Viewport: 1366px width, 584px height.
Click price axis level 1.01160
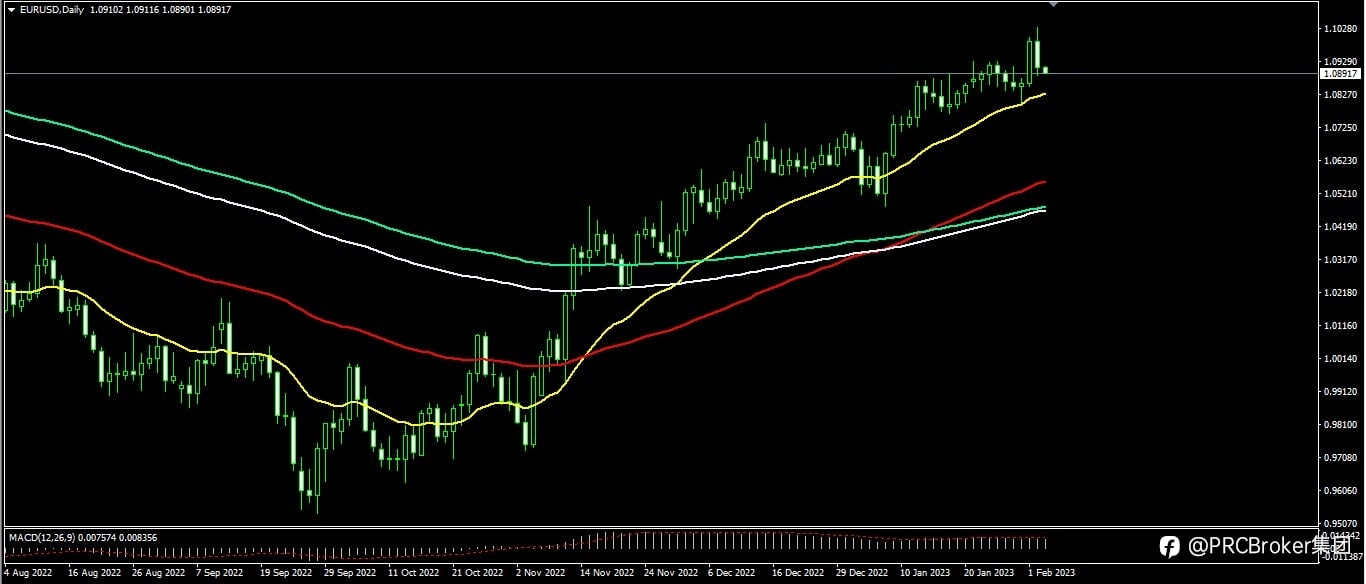(x=1339, y=325)
